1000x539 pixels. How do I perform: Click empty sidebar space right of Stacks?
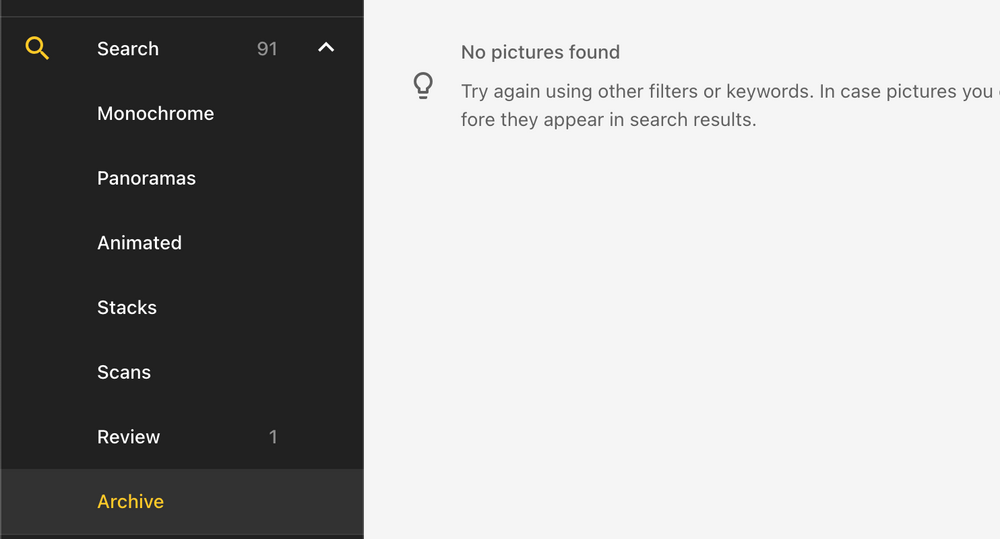255,307
